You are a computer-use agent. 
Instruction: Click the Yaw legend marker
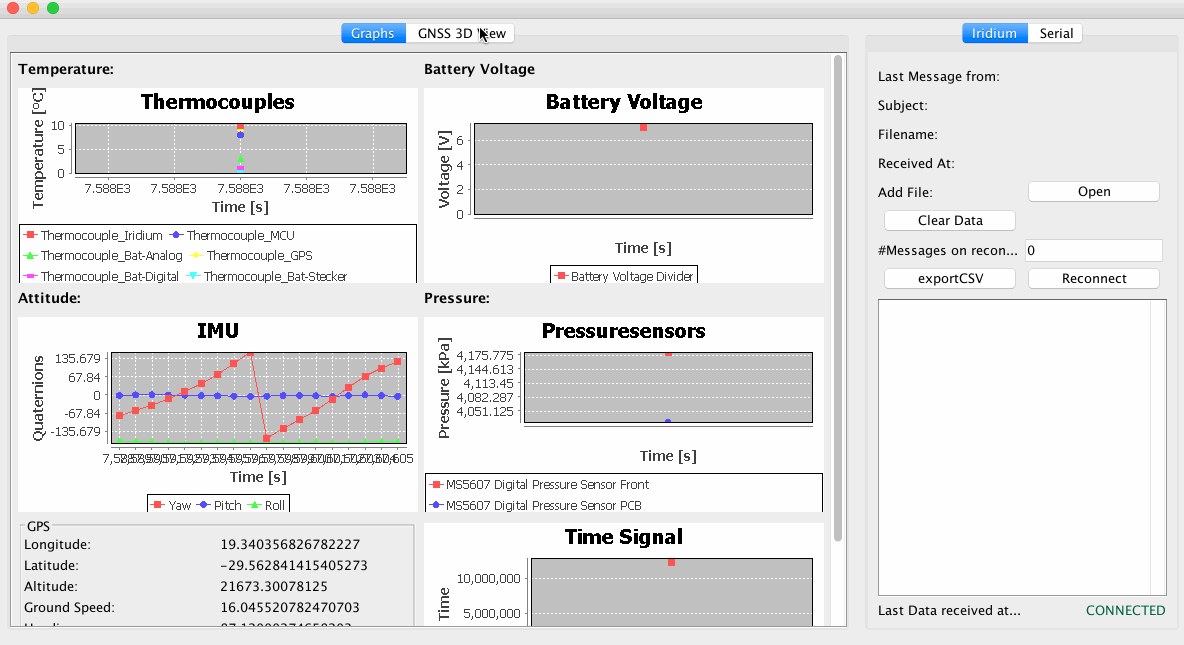coord(158,505)
